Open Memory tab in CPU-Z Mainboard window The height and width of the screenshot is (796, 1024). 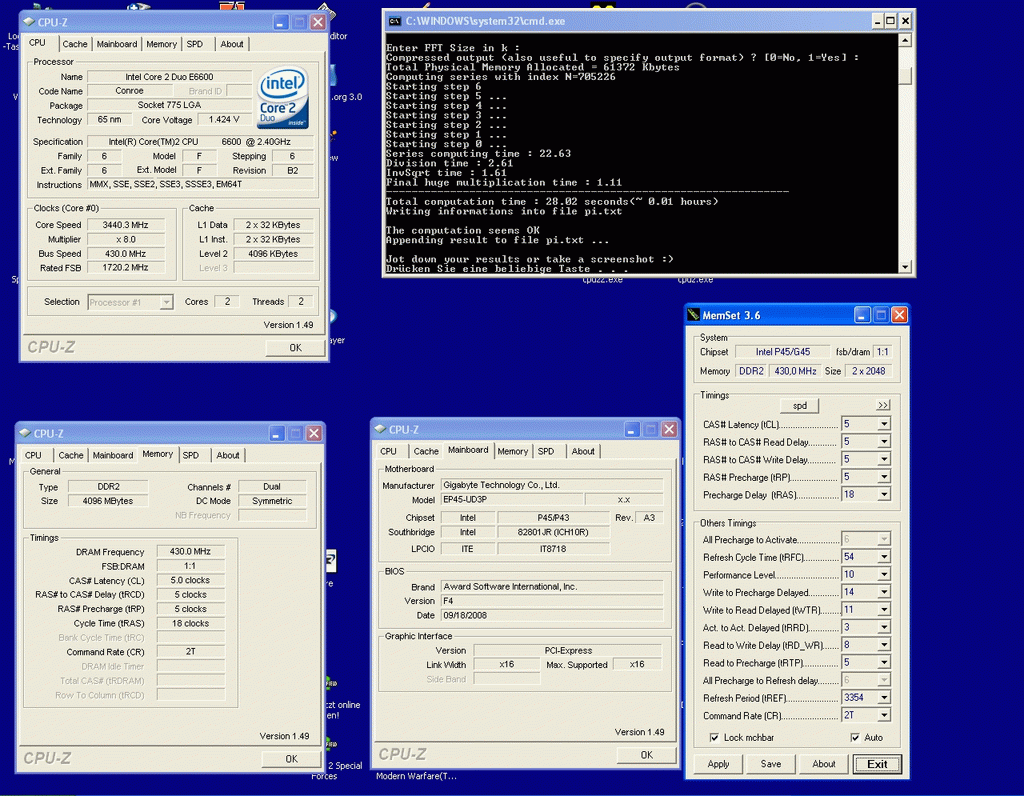pyautogui.click(x=513, y=451)
